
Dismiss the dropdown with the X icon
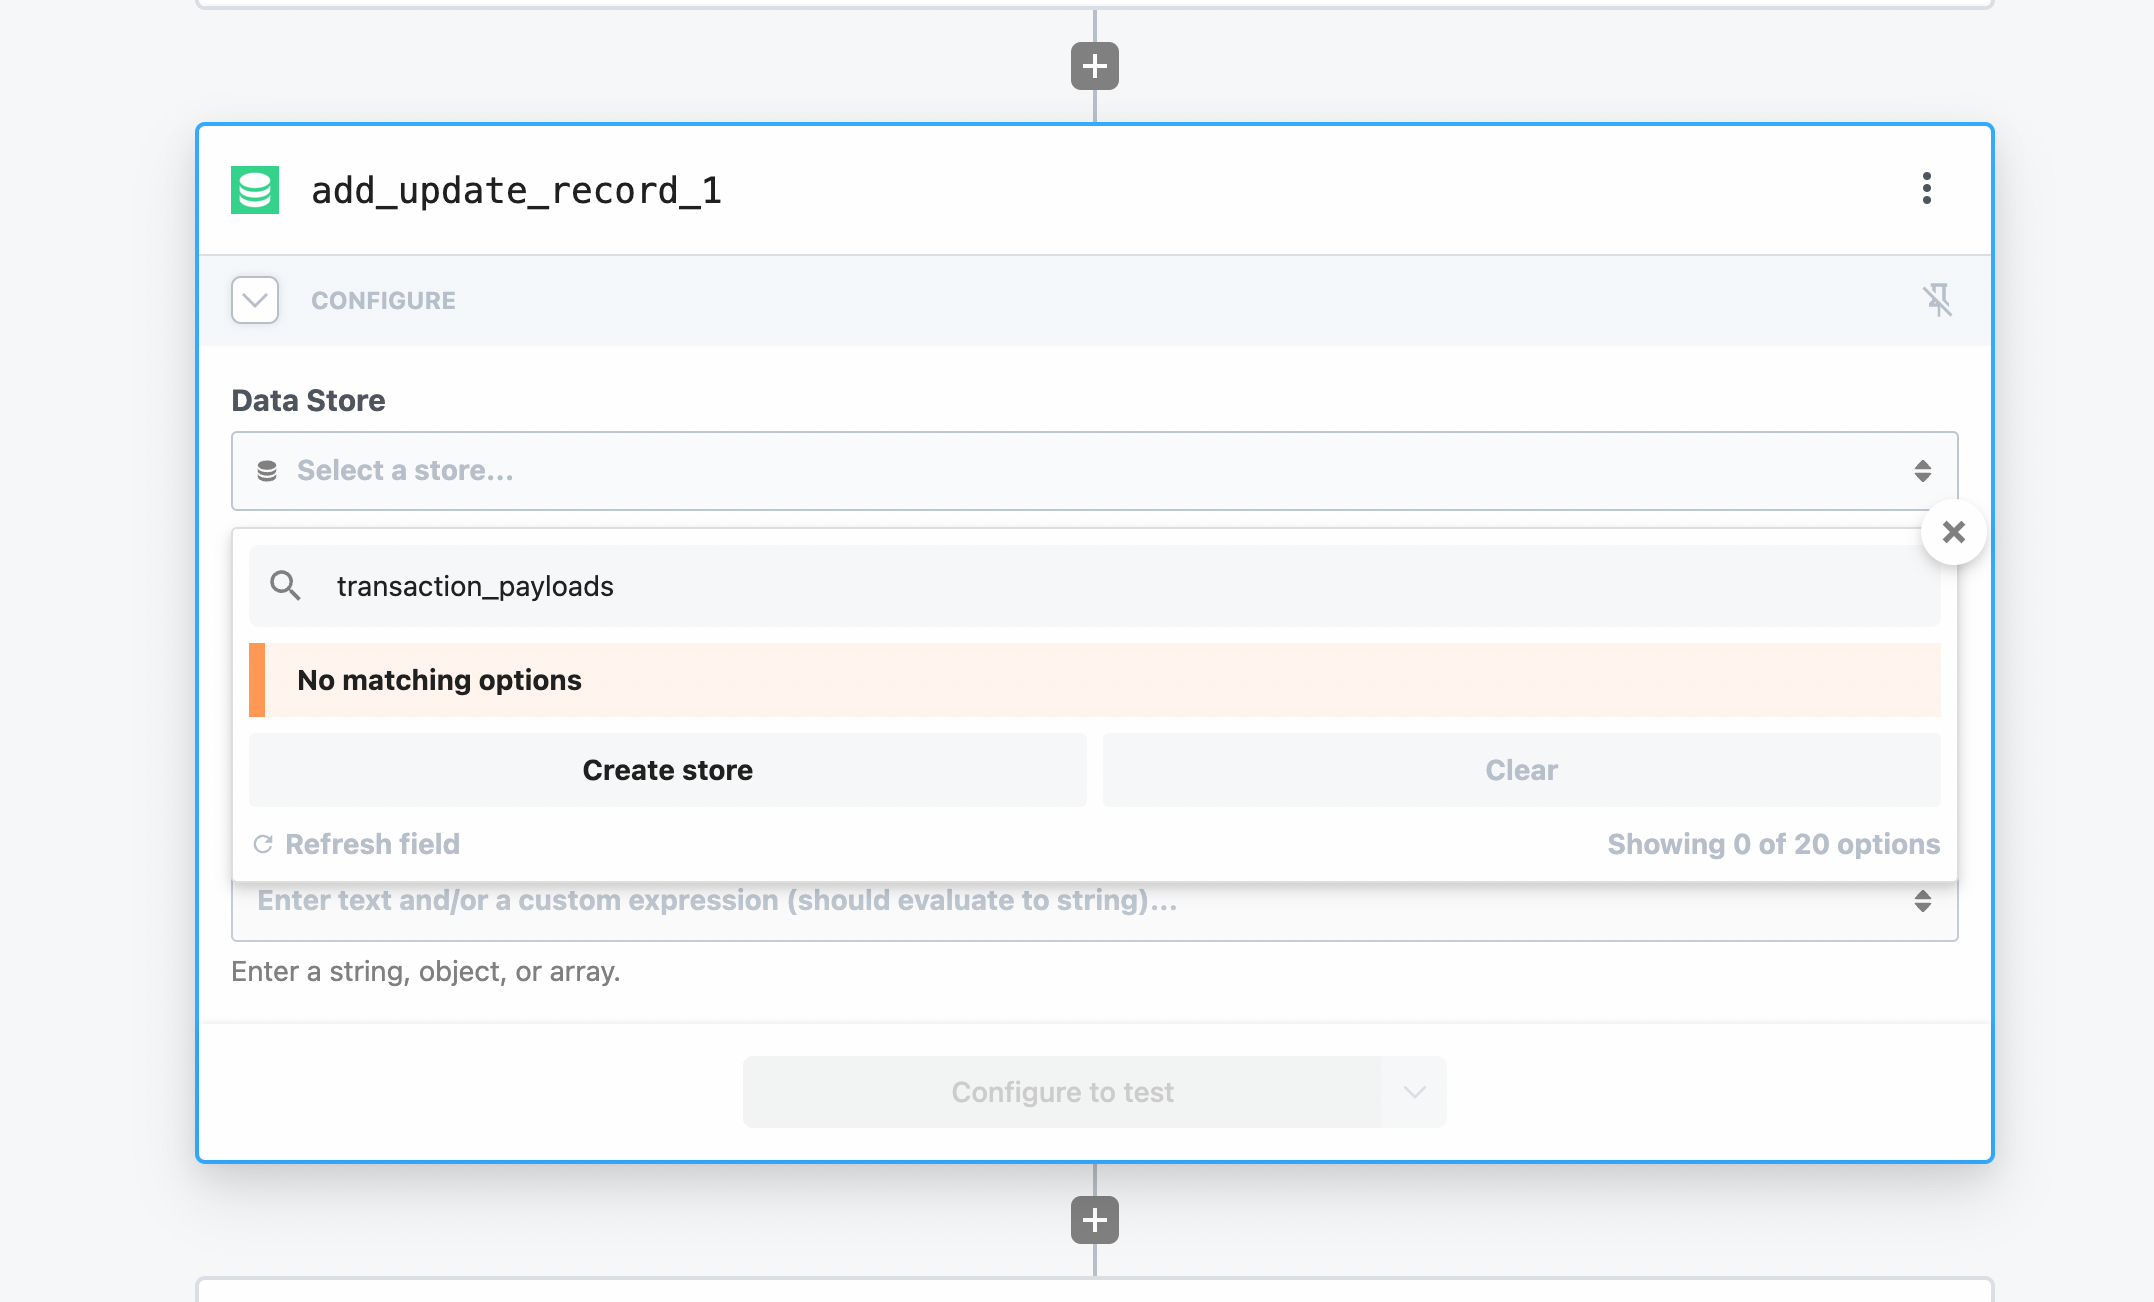click(1953, 531)
